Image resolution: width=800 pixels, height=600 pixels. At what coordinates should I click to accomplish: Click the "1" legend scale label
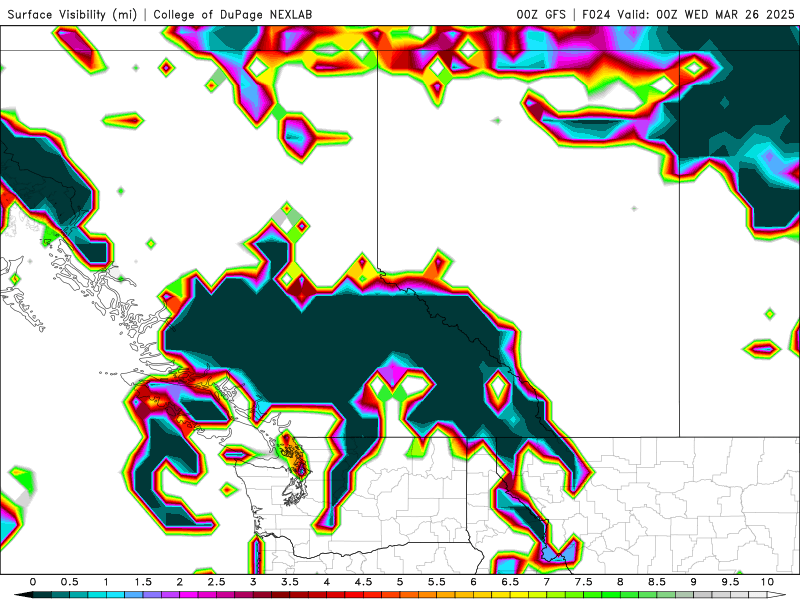click(106, 582)
